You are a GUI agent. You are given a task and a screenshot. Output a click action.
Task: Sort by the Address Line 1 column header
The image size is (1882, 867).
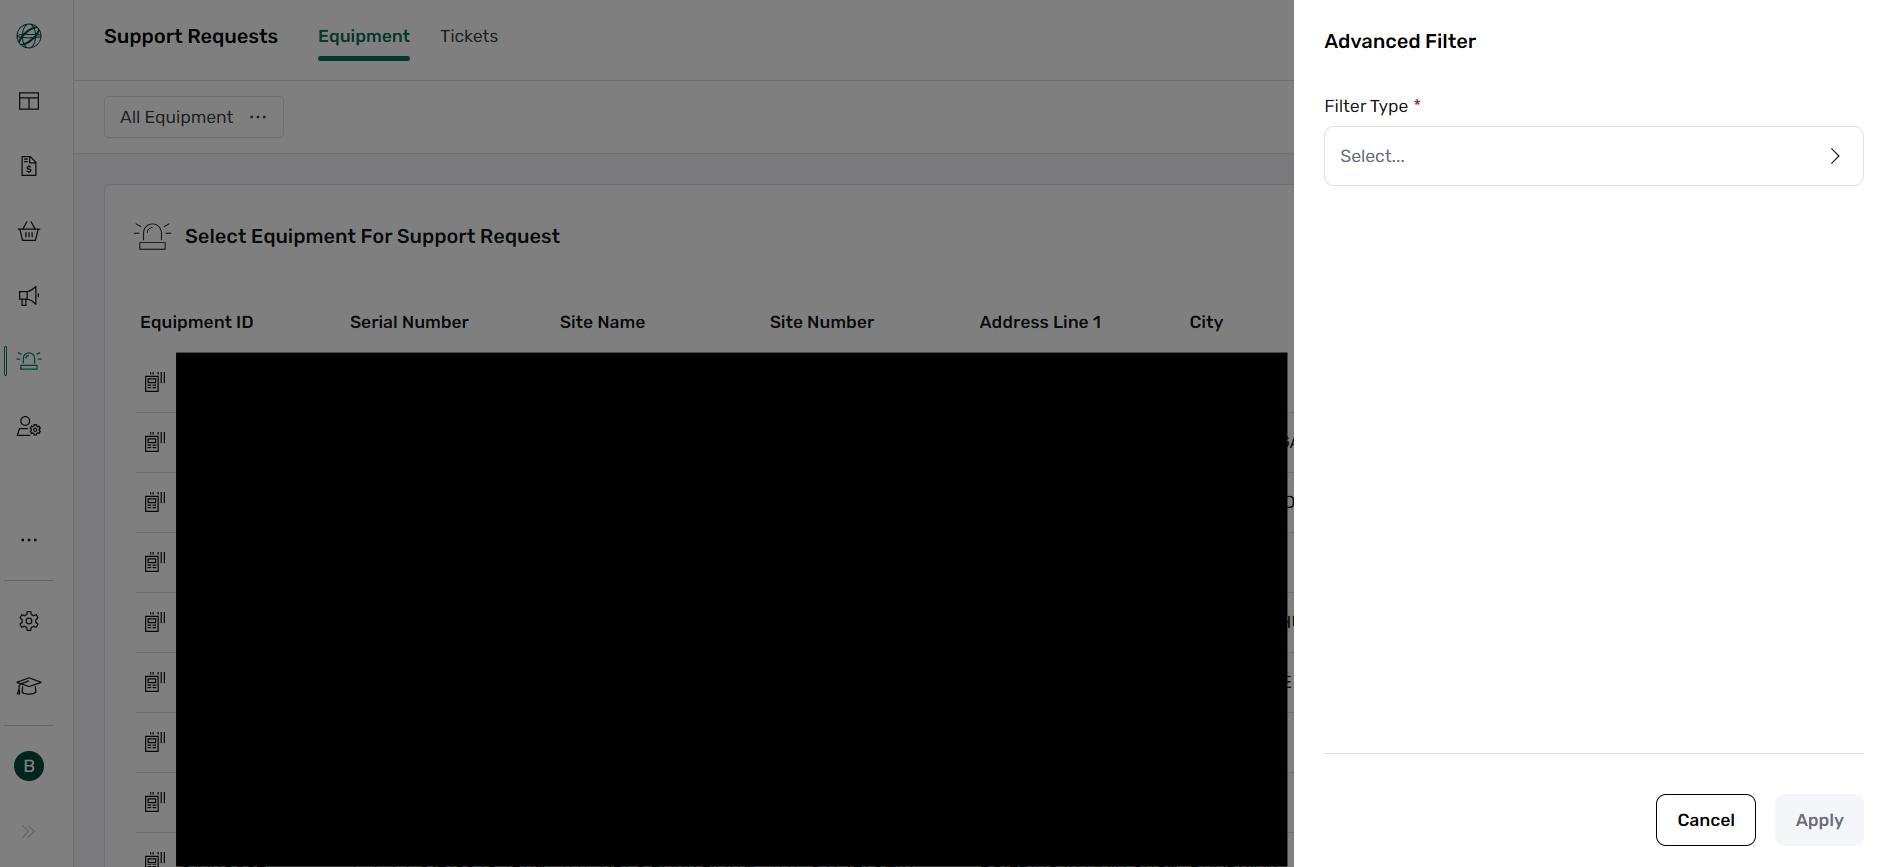click(1040, 322)
